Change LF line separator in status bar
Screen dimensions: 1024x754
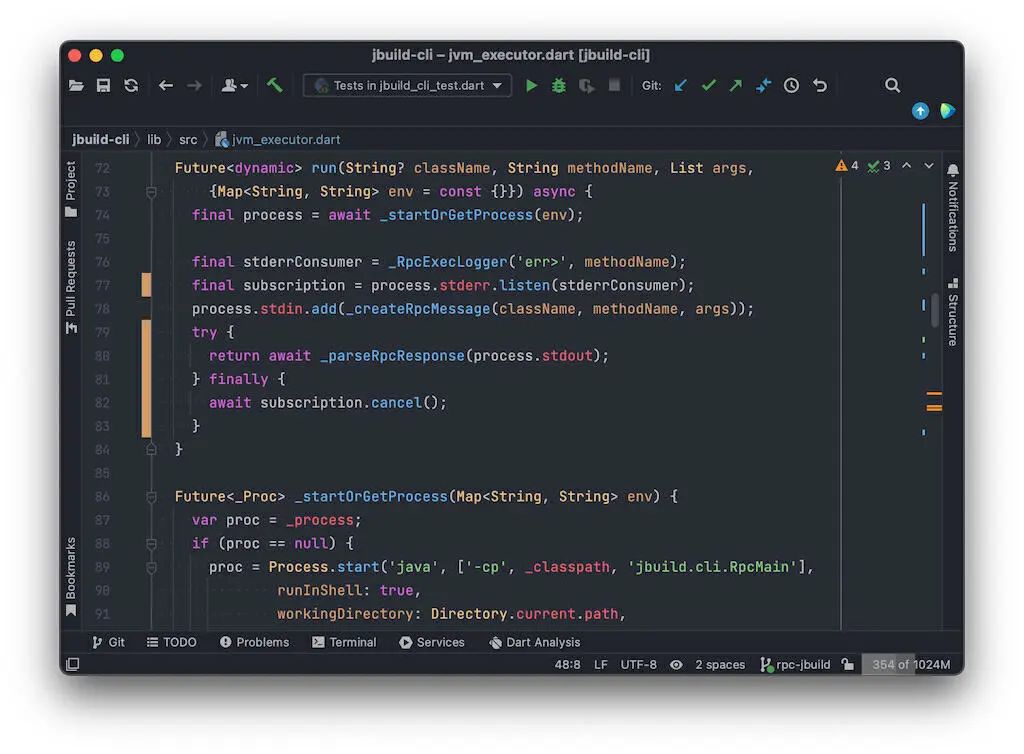tap(600, 665)
